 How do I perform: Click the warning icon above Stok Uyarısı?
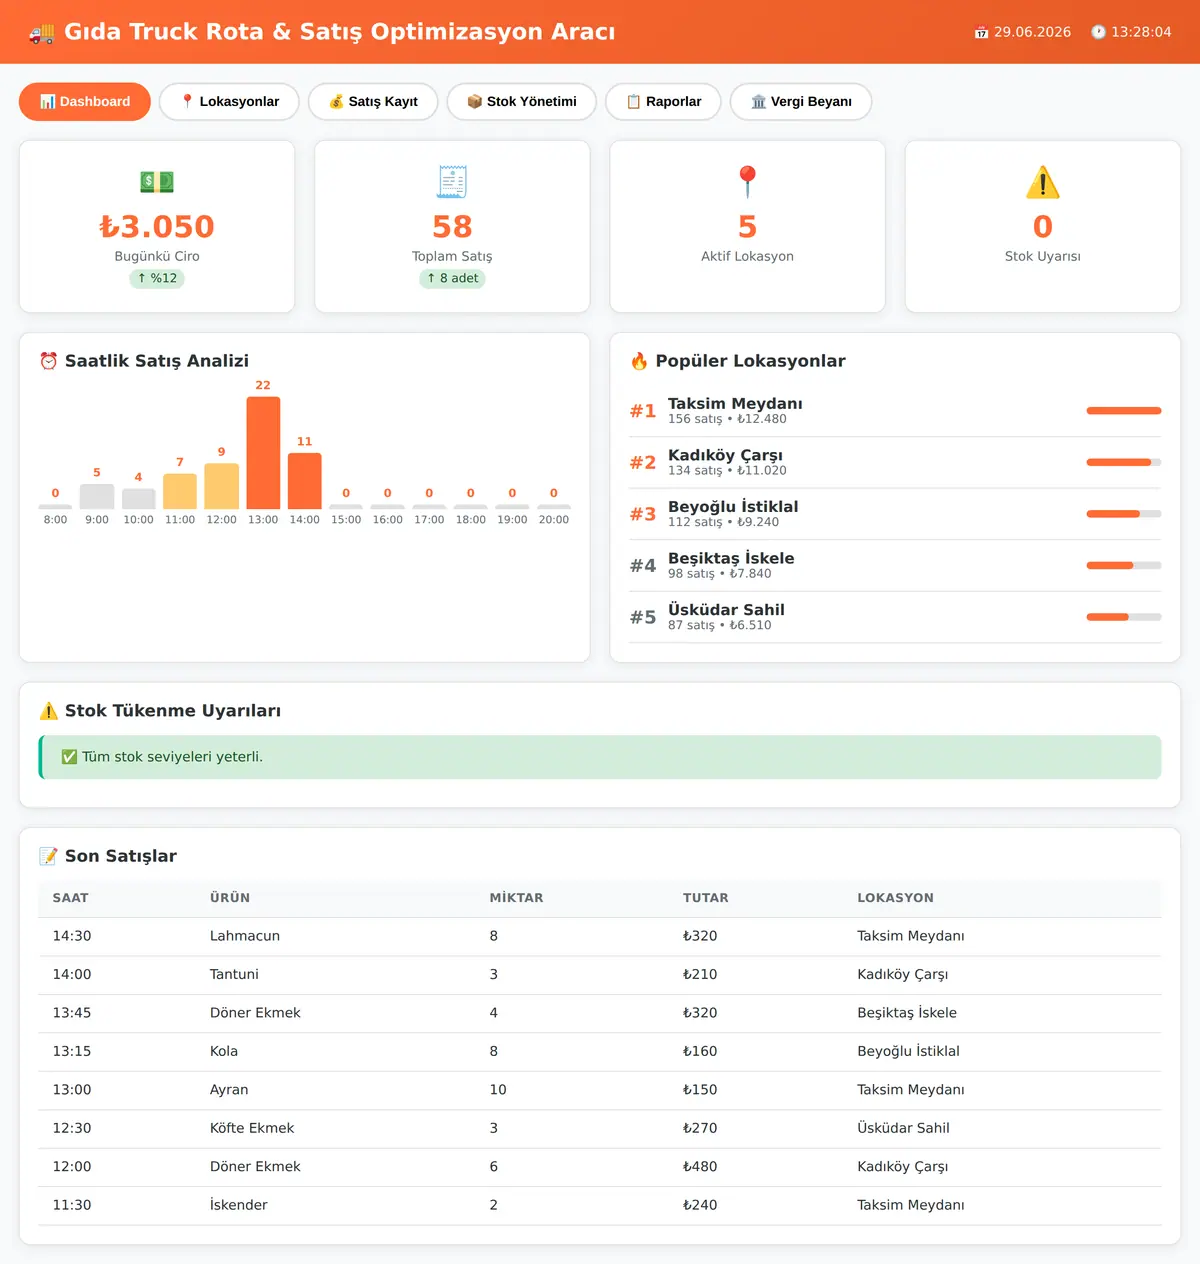tap(1043, 182)
